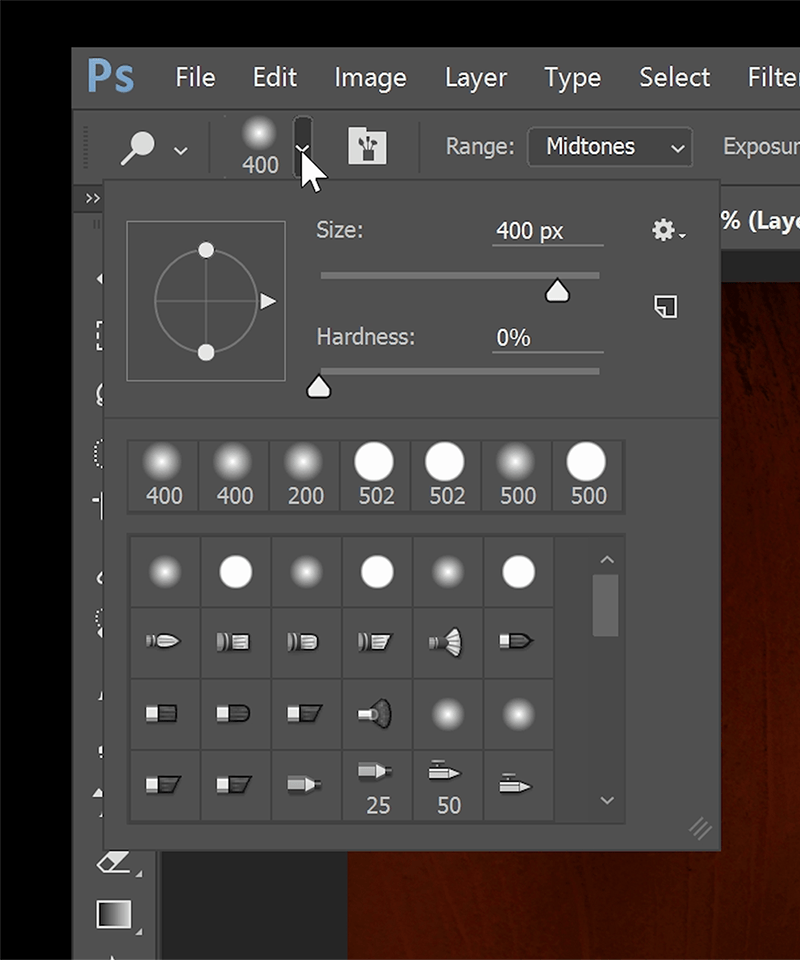Expand the tool preset picker arrow
Viewport: 800px width, 960px height.
tap(181, 150)
